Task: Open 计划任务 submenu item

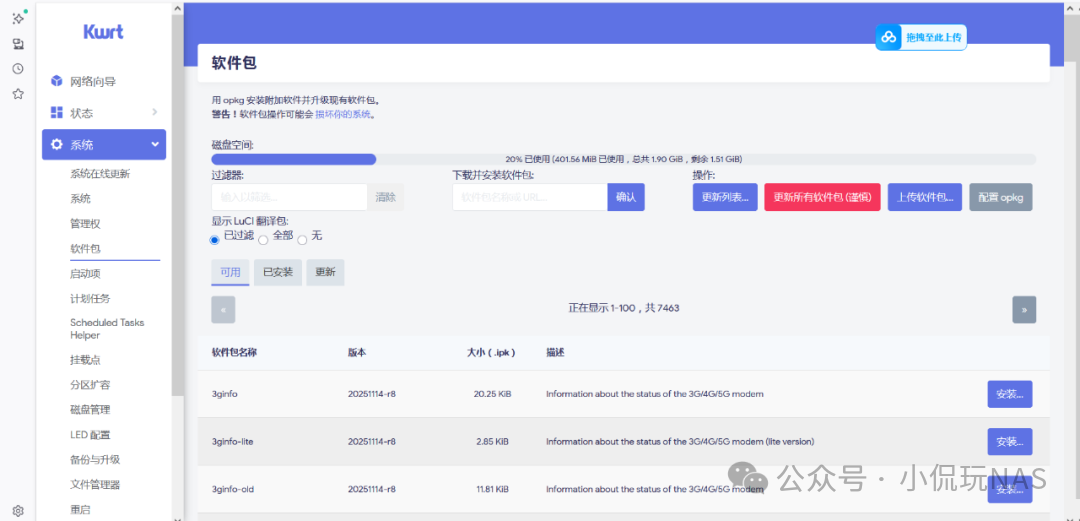Action: click(90, 298)
